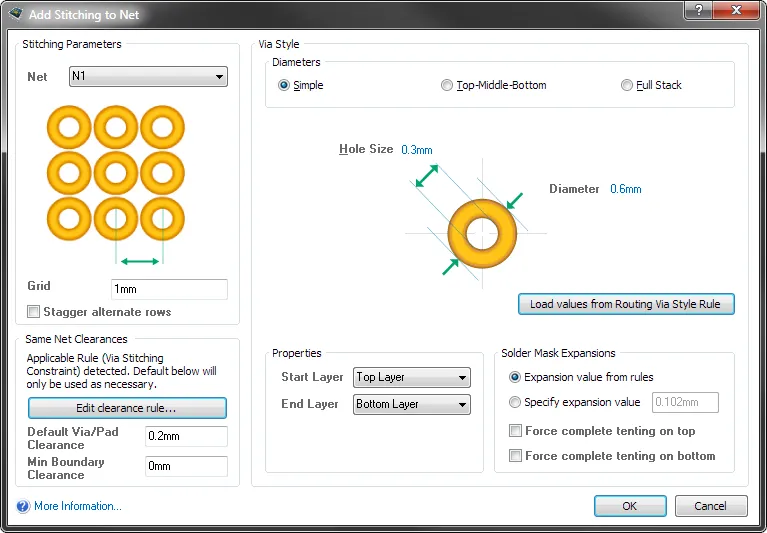Open the Start Layer dropdown
Viewport: 767px width, 533px height.
pyautogui.click(x=412, y=378)
